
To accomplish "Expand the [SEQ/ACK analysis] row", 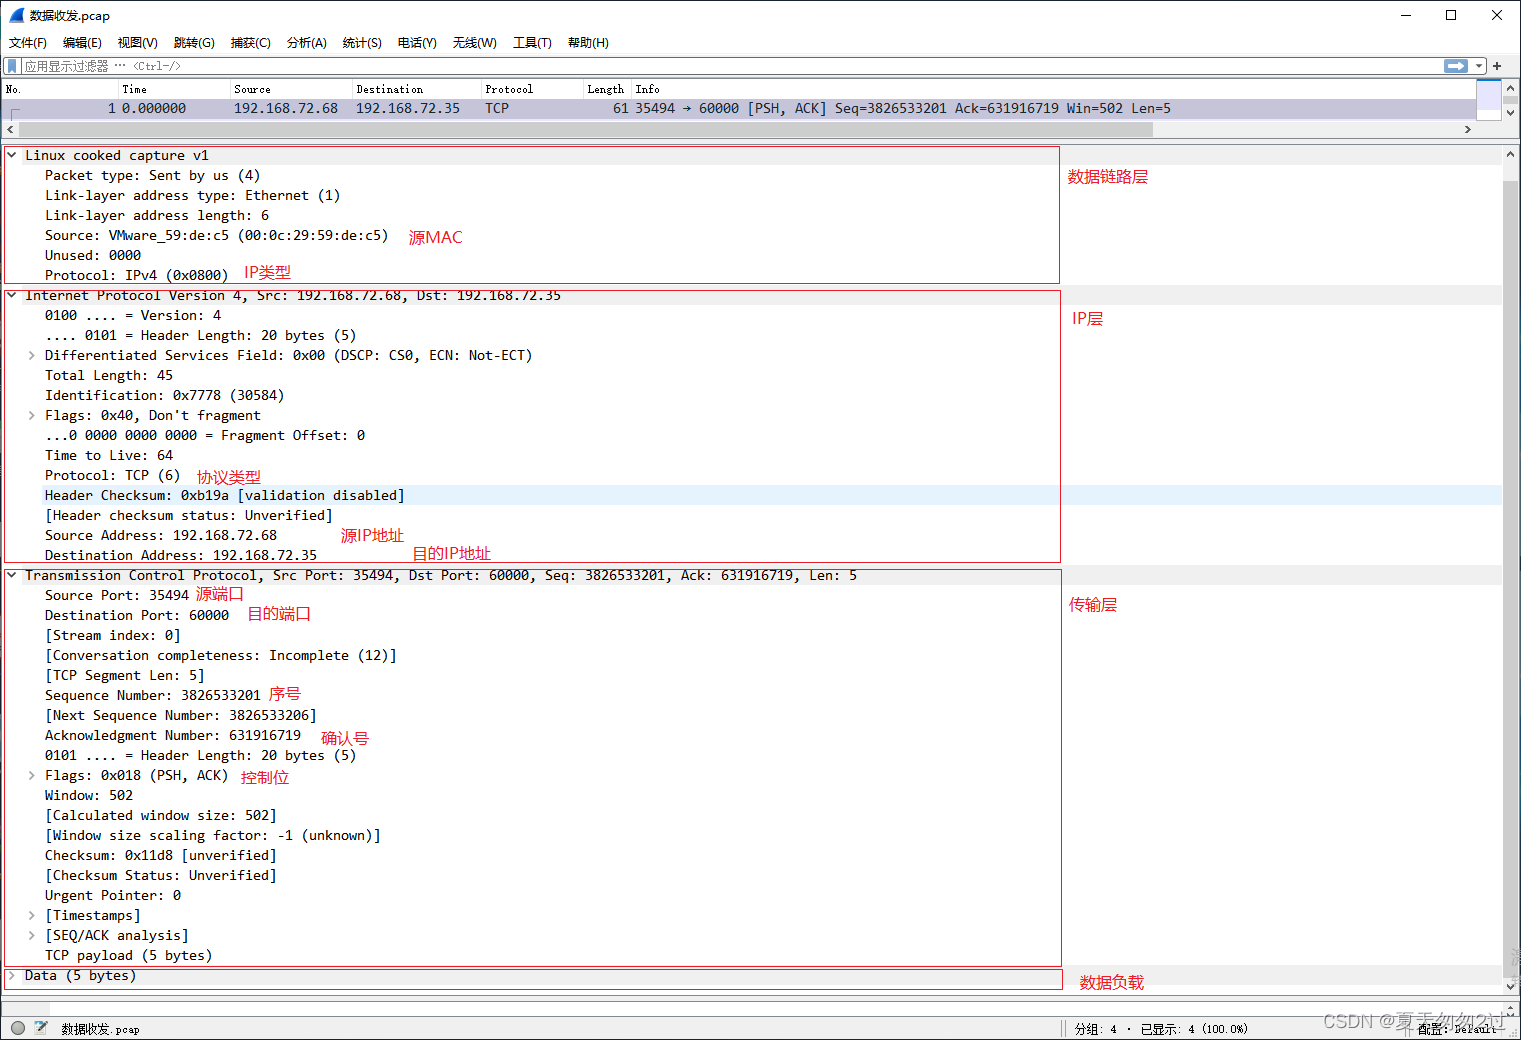I will (x=32, y=935).
